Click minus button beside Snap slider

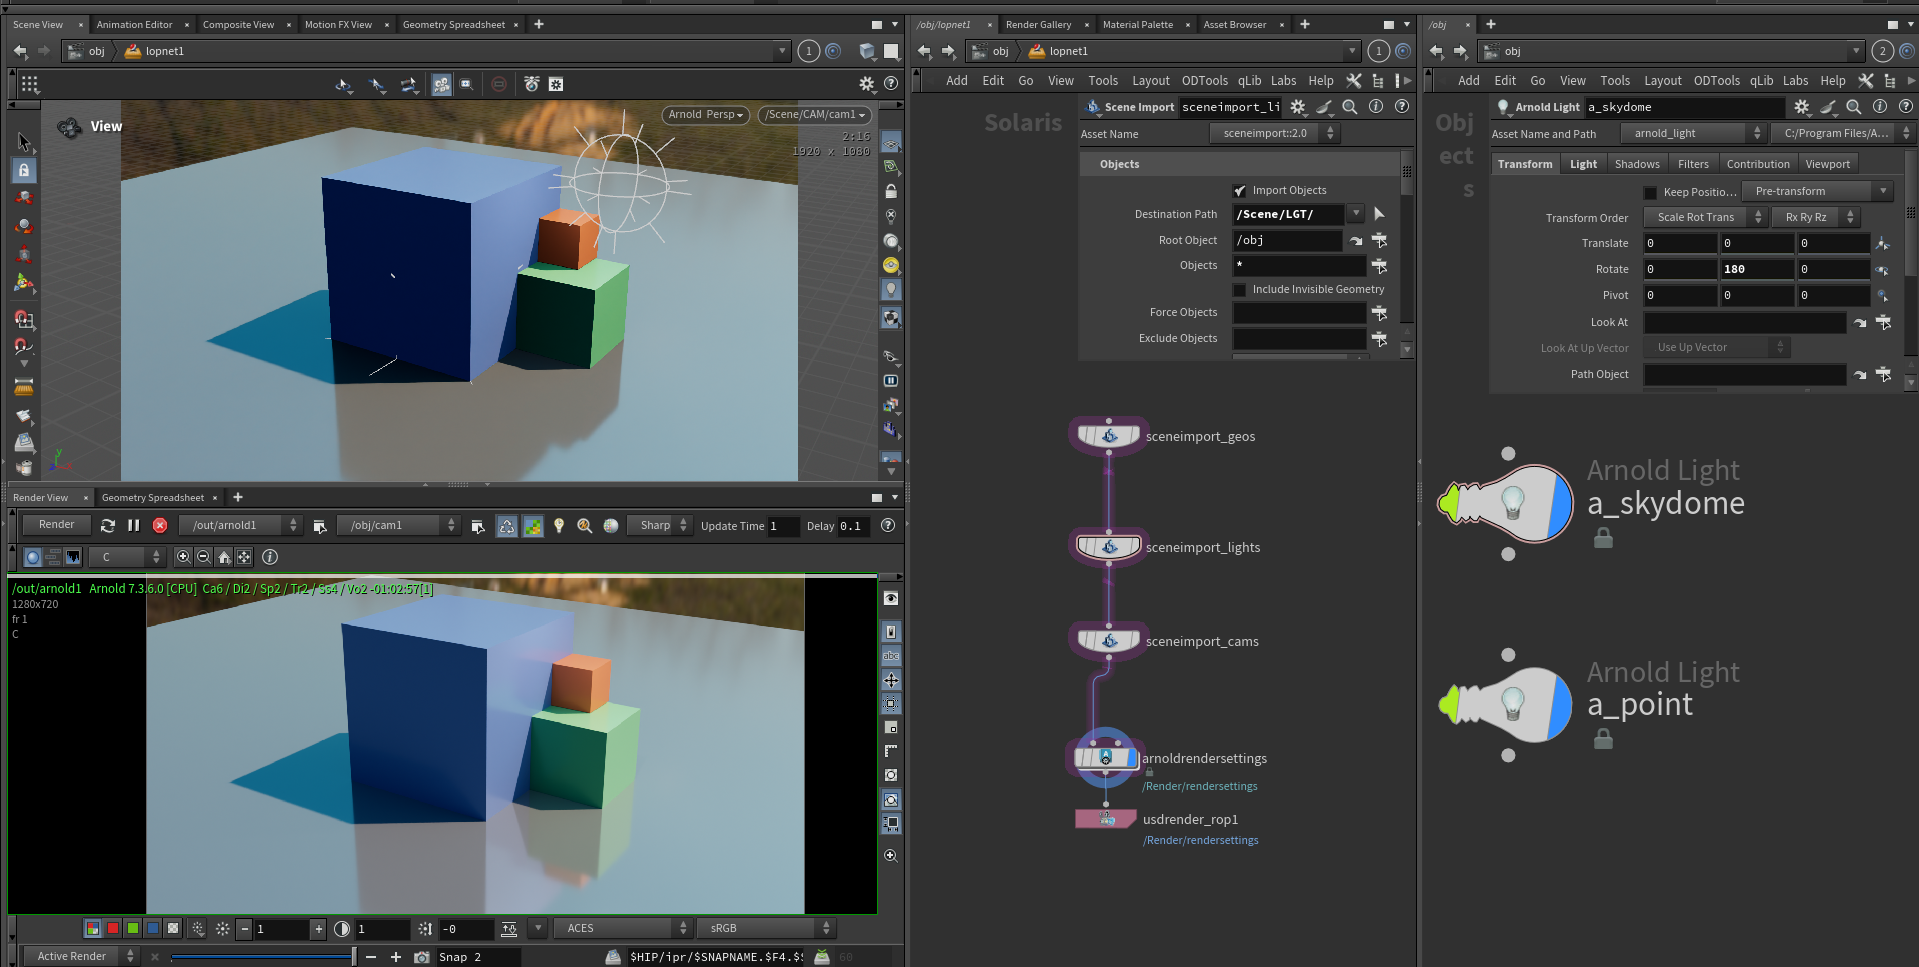click(x=371, y=957)
